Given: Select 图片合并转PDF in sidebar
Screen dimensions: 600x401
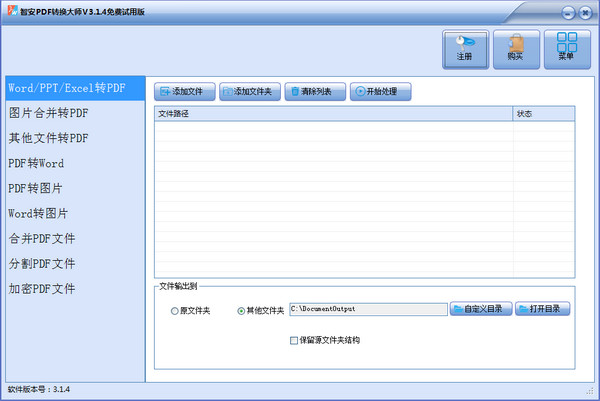Looking at the screenshot, I should [75, 113].
